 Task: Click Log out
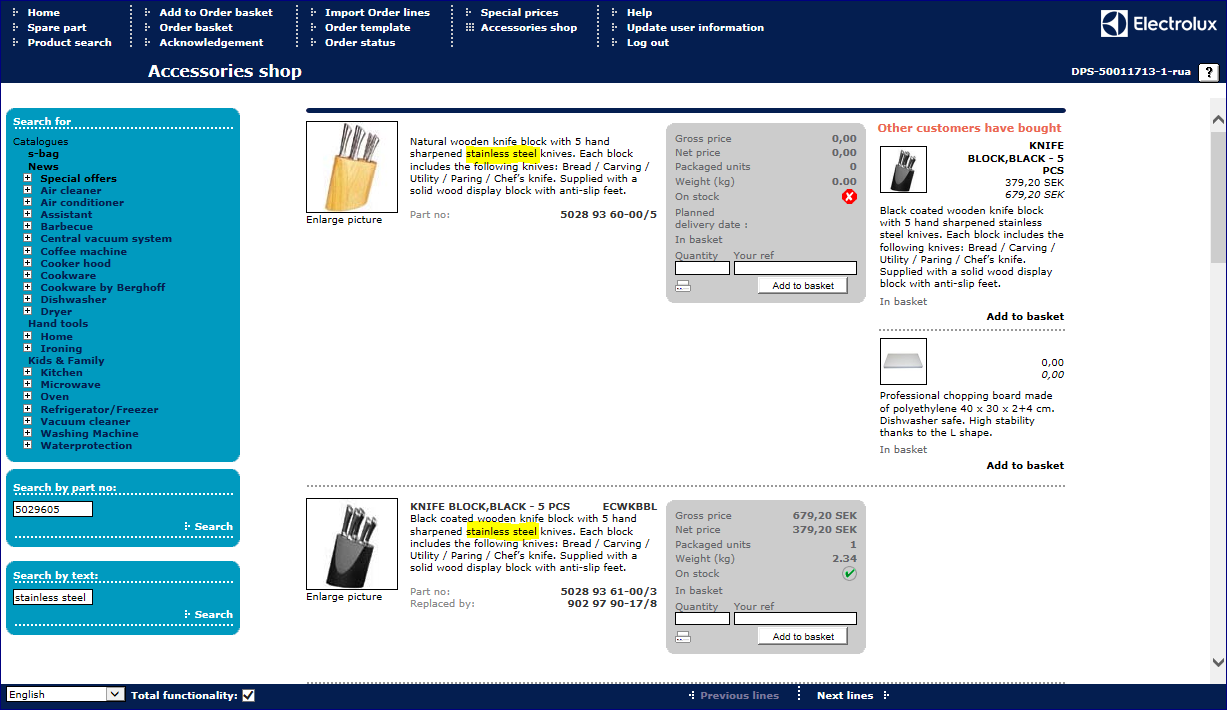click(647, 42)
